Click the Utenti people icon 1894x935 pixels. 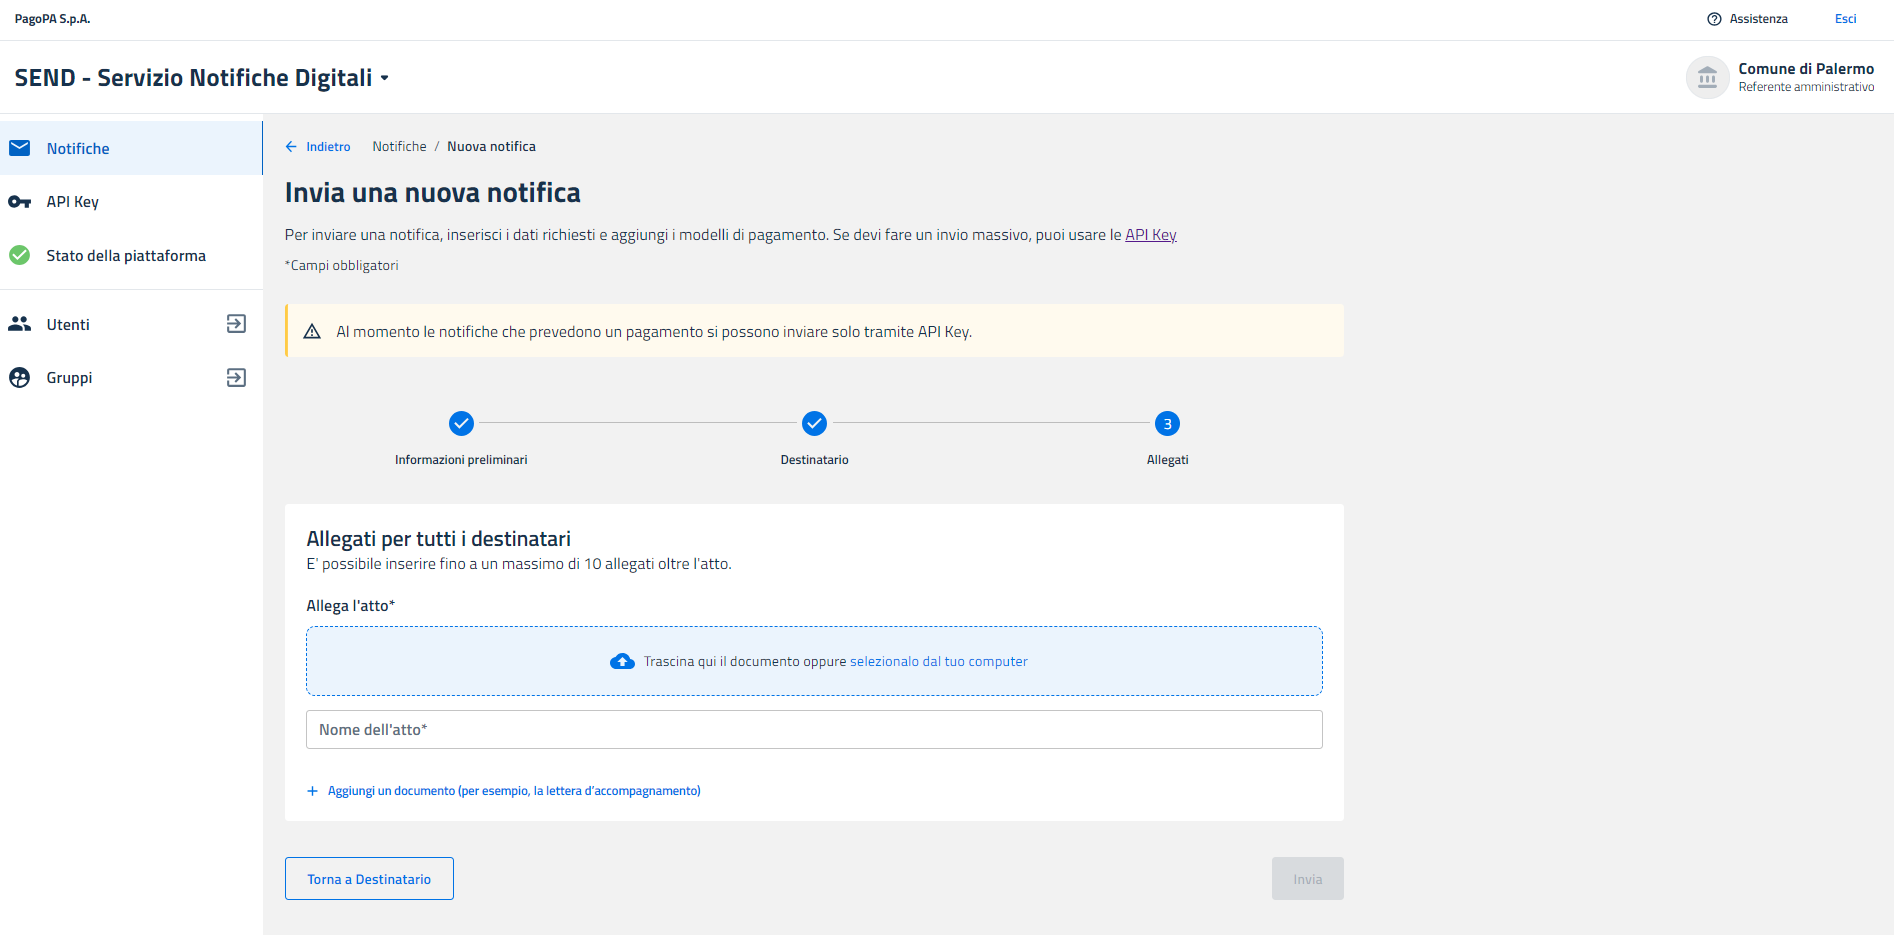pyautogui.click(x=20, y=324)
